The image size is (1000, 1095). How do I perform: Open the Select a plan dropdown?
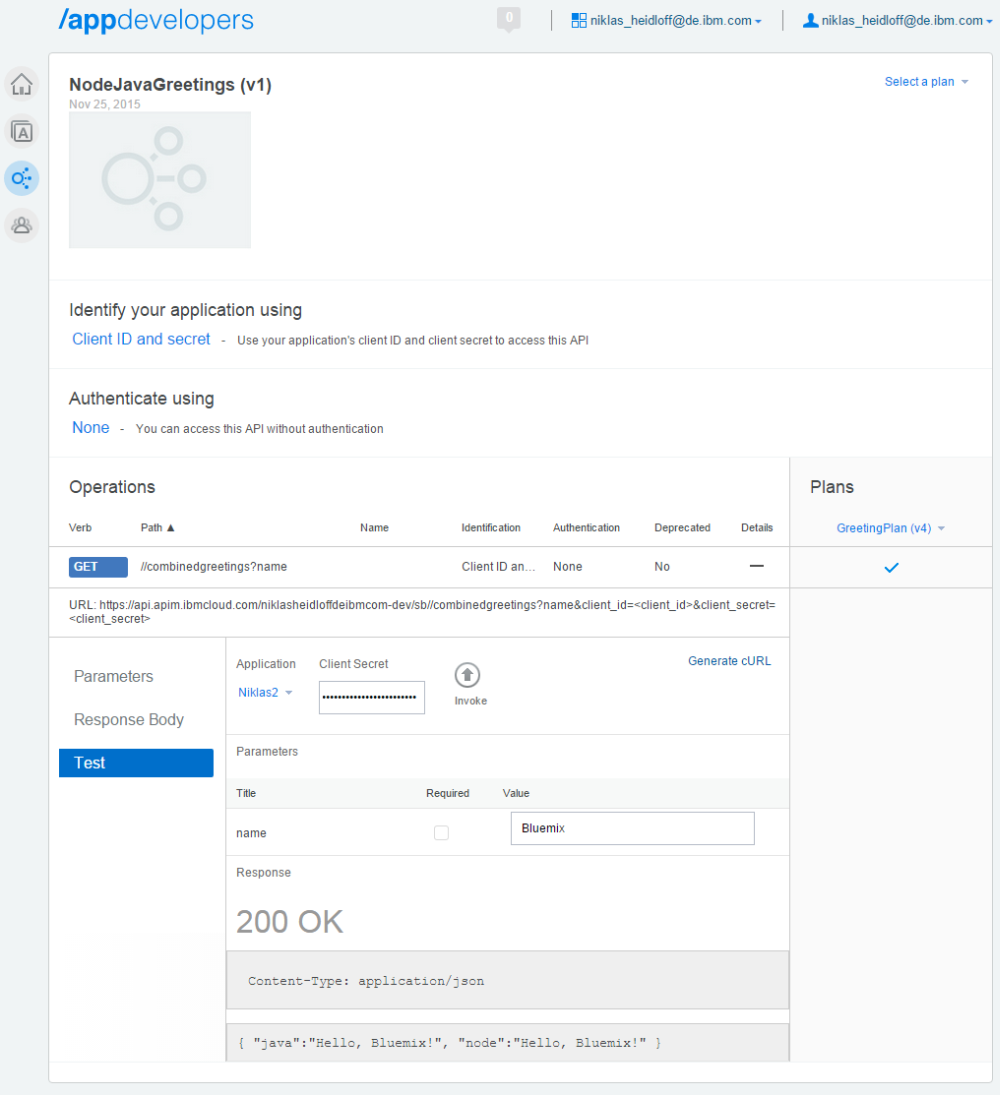[x=927, y=82]
